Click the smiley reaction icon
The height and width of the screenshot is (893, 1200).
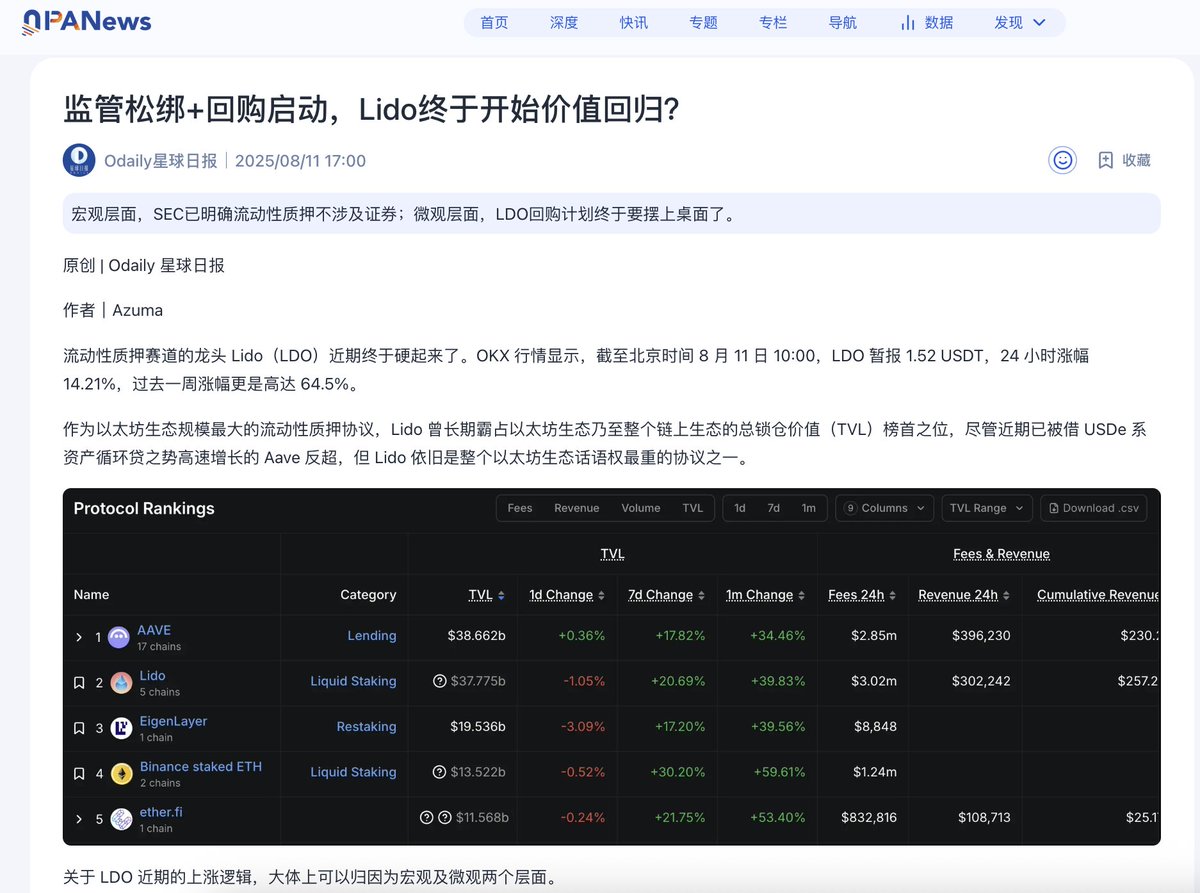click(1062, 160)
